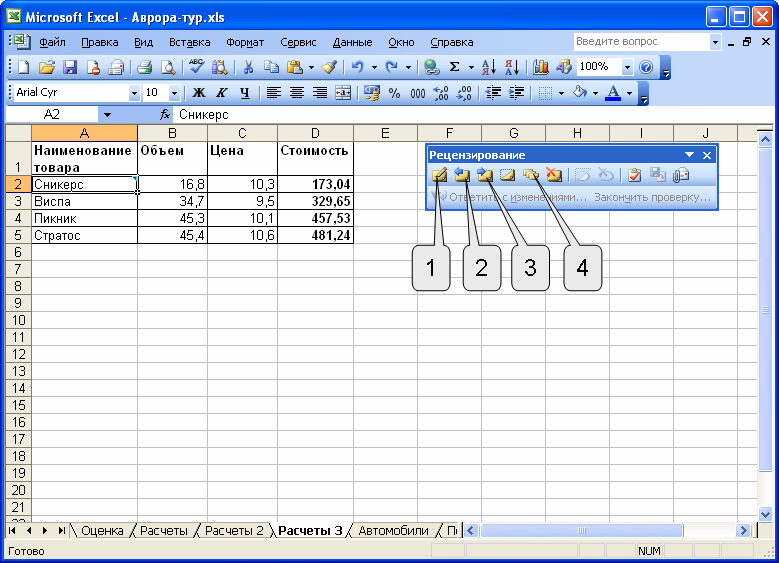Activate the Format Painter brush

pos(330,67)
